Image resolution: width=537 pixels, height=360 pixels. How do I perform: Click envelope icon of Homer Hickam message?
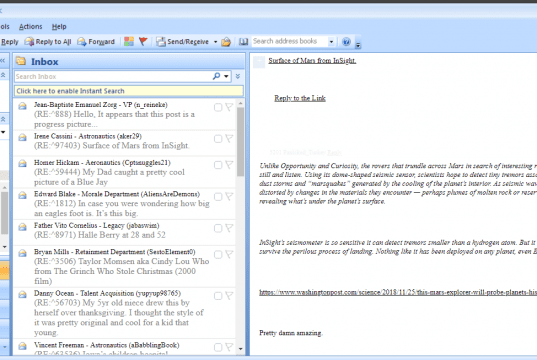click(x=23, y=163)
